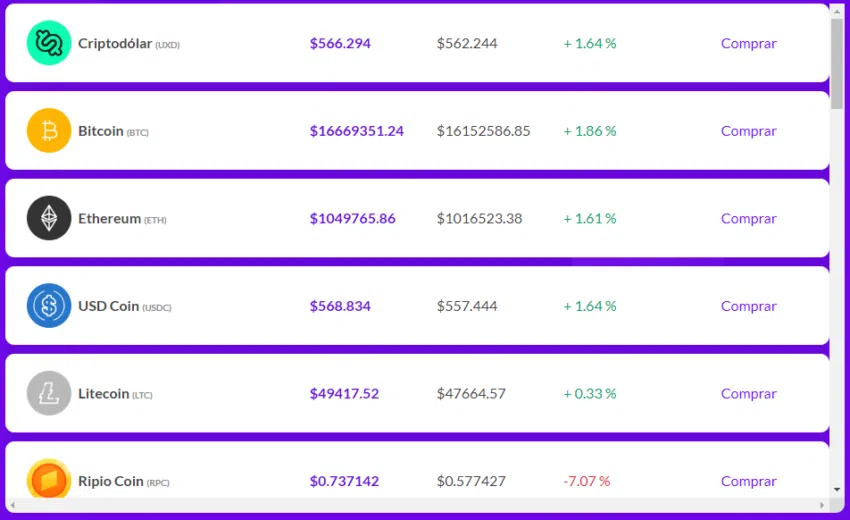Click the Criptodólar teal coin icon
The image size is (850, 520).
click(x=49, y=43)
